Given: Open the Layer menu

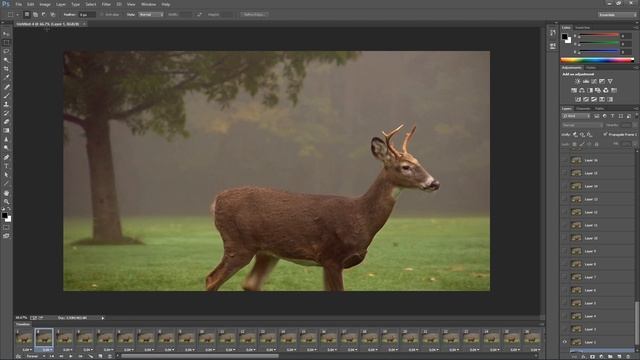Looking at the screenshot, I should pyautogui.click(x=60, y=4).
